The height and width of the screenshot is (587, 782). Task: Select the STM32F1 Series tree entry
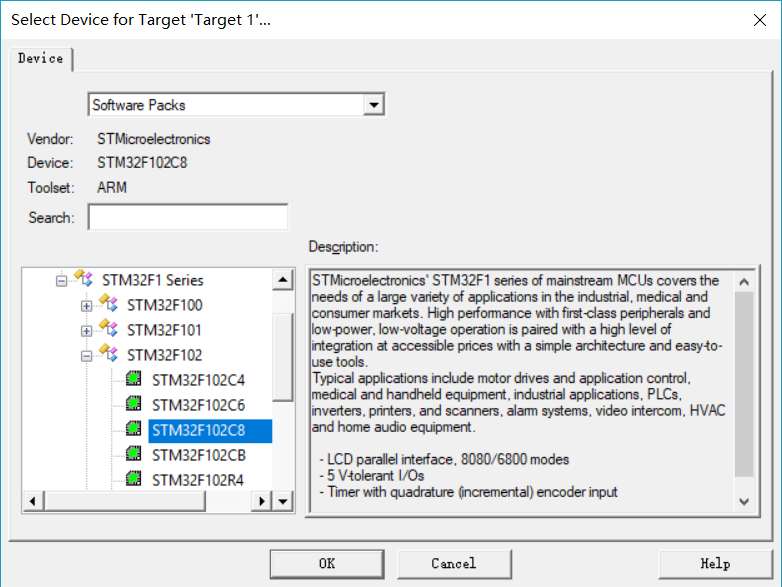coord(153,280)
